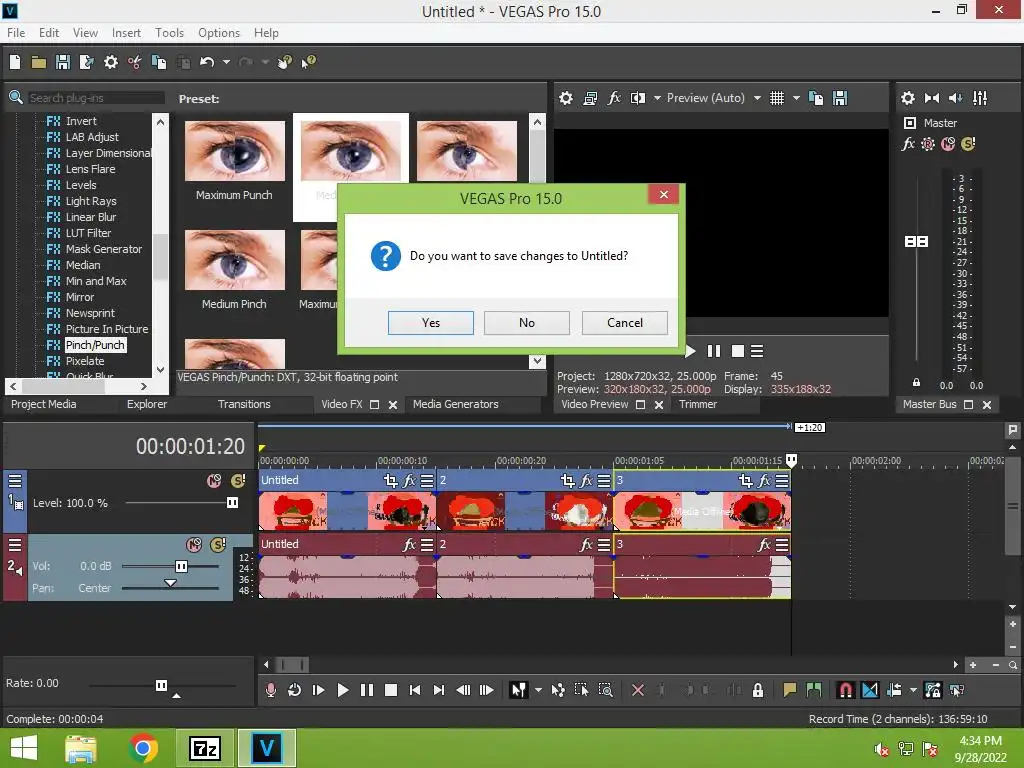Click the Video Output FX icon in preview

[x=614, y=98]
